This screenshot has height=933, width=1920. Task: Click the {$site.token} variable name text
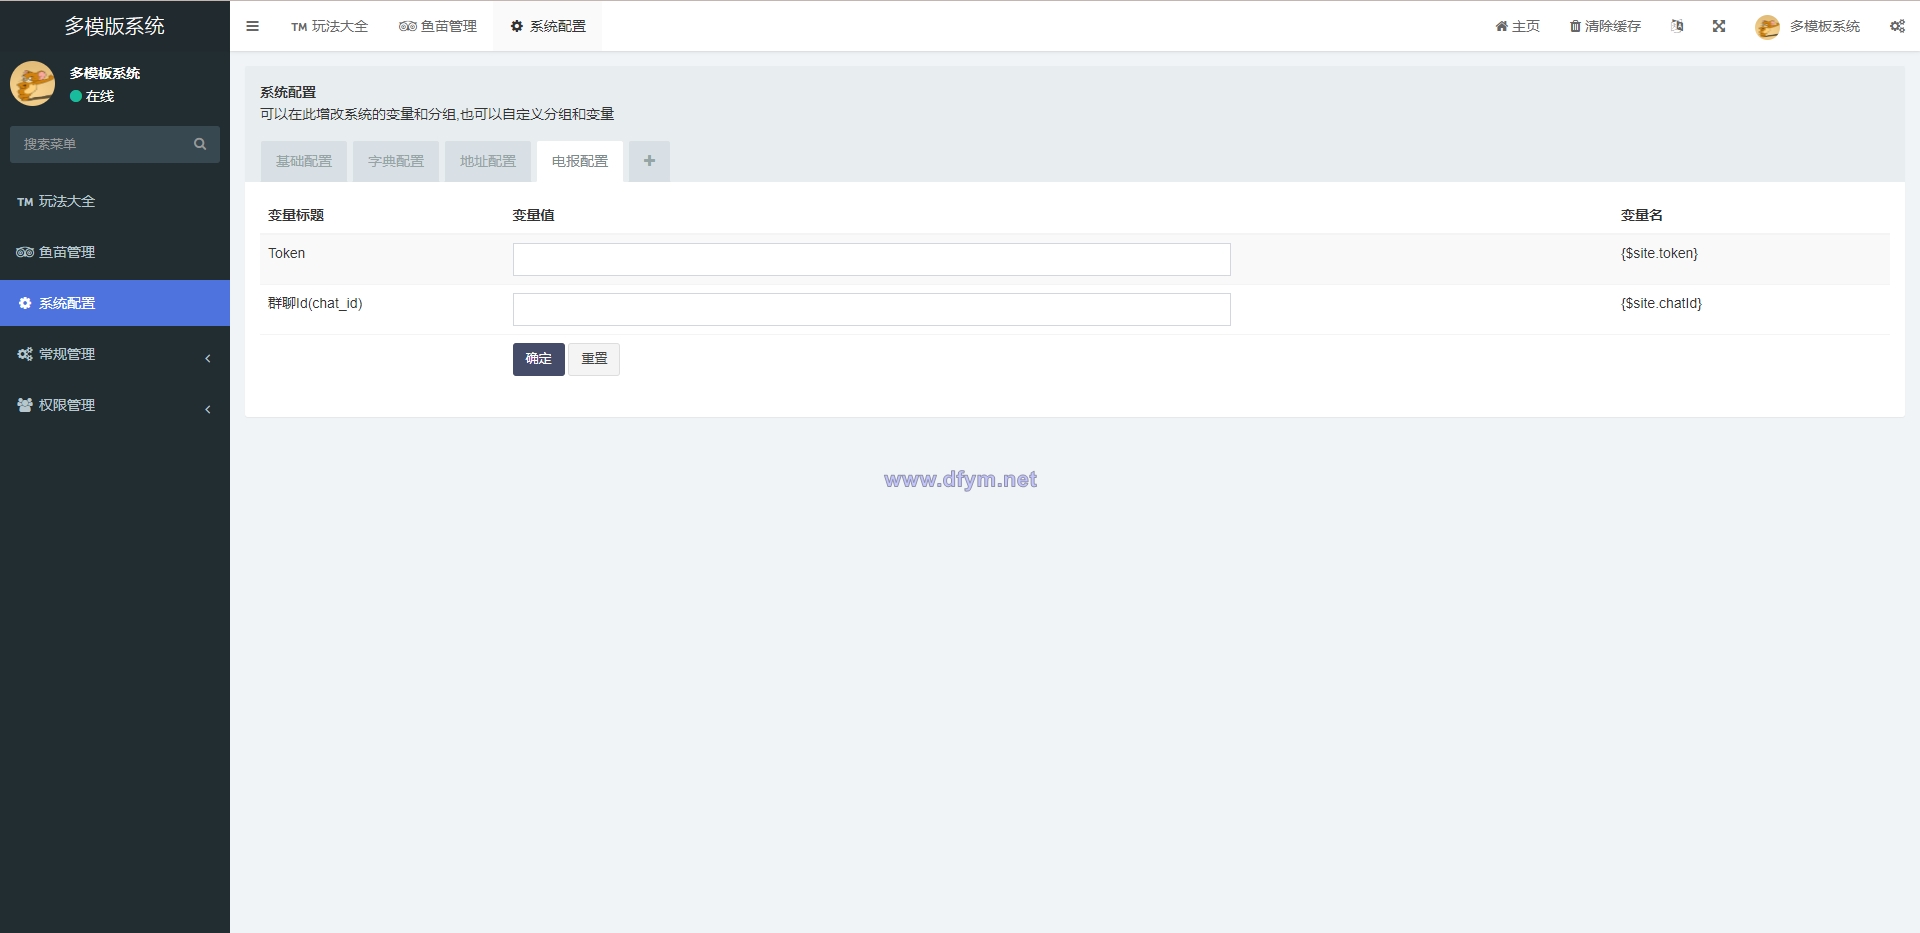tap(1659, 253)
